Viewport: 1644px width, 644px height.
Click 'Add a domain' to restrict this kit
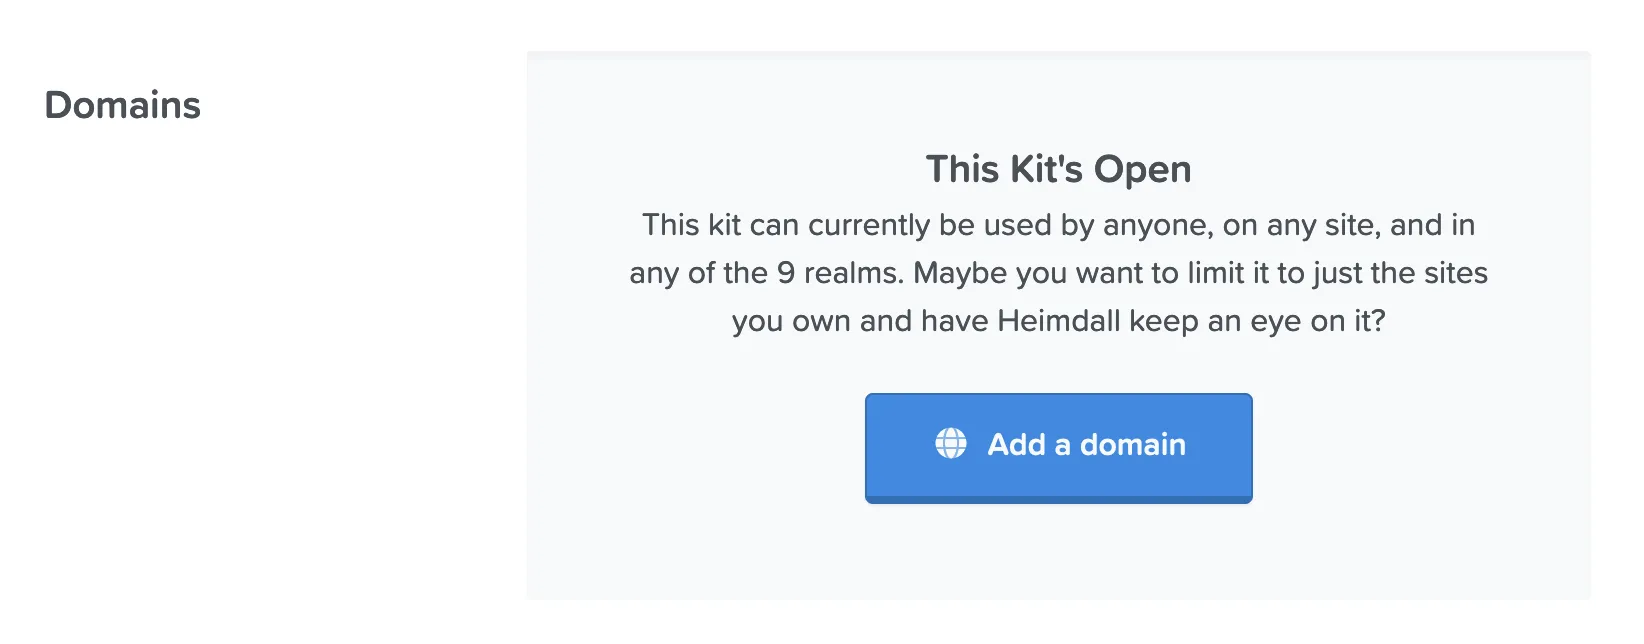tap(1058, 444)
